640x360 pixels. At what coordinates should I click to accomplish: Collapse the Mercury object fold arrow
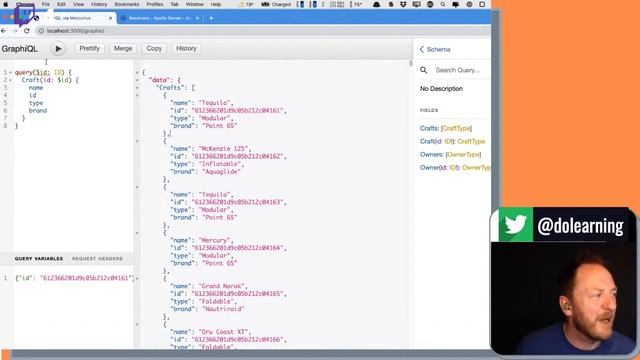pyautogui.click(x=137, y=233)
